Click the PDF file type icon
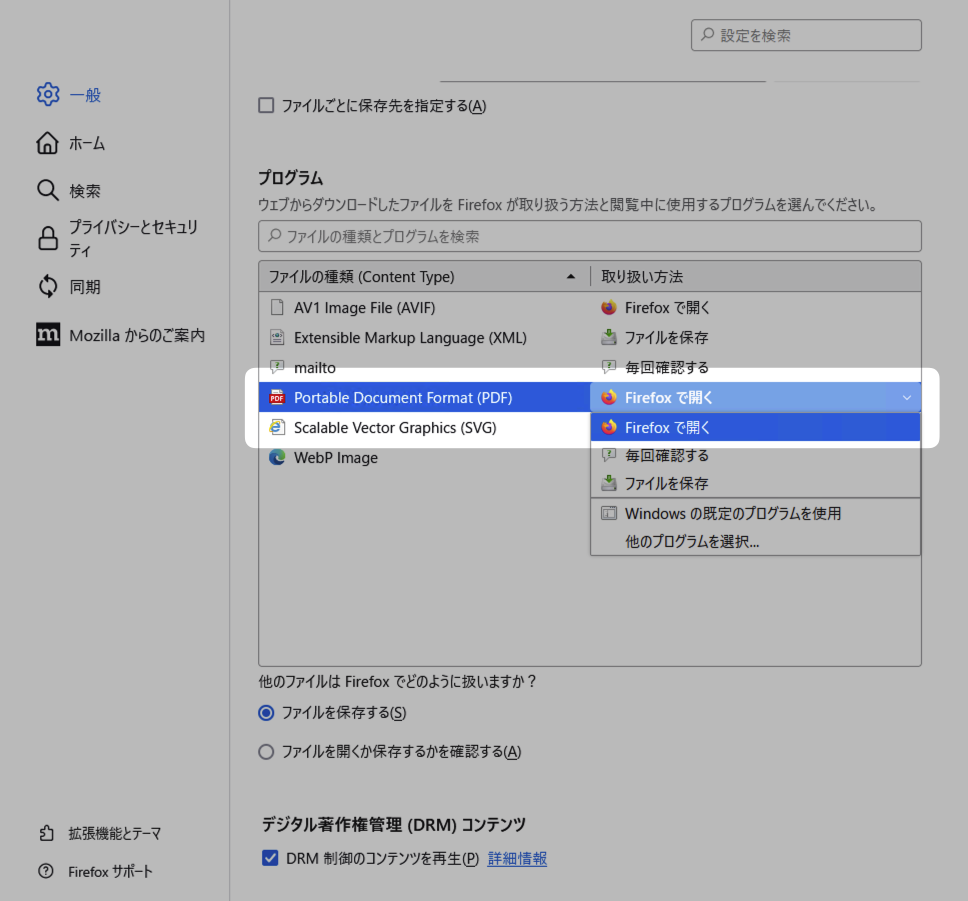Viewport: 968px width, 901px height. click(277, 398)
